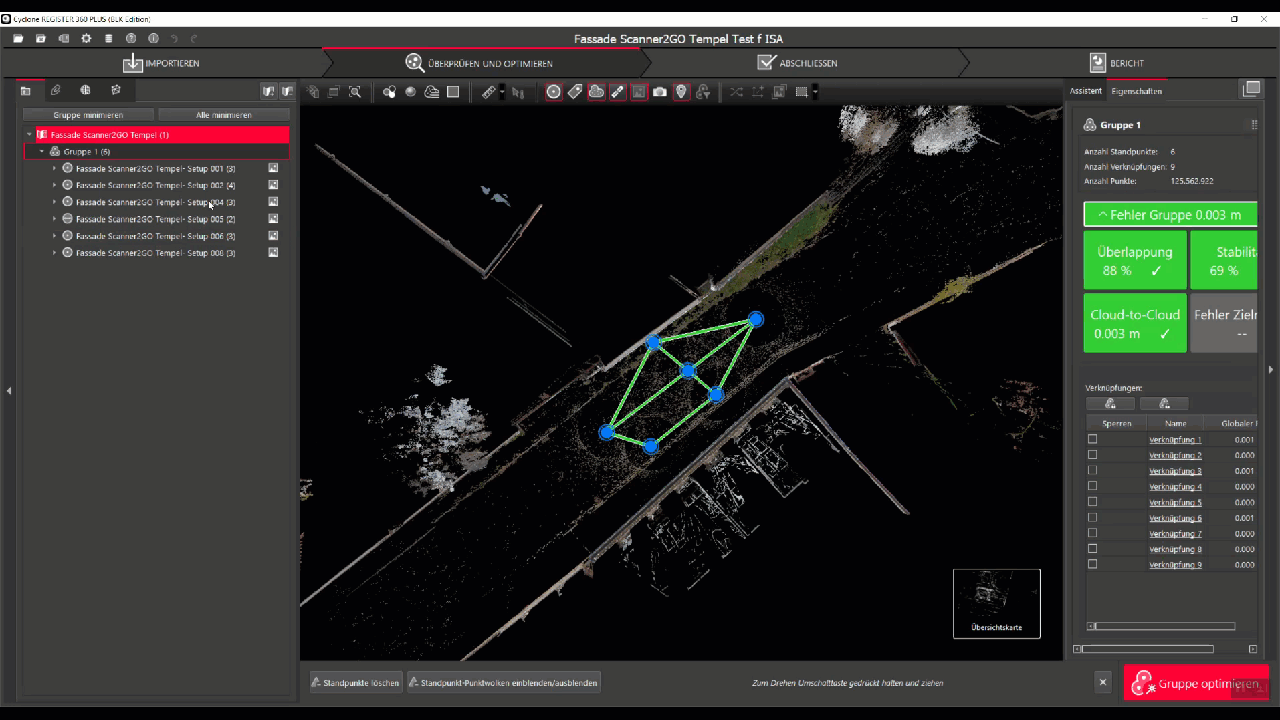Image resolution: width=1280 pixels, height=720 pixels.
Task: Toggle image icon for Setup 001 row
Action: point(273,168)
